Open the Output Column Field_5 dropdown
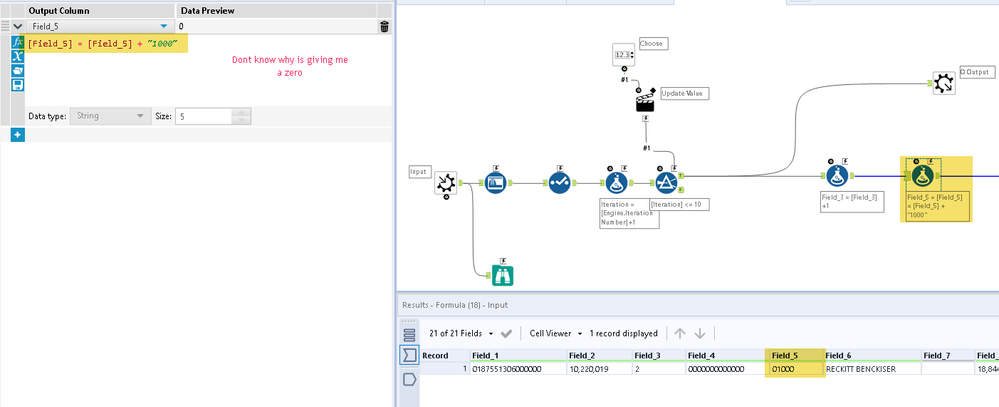 (x=164, y=26)
